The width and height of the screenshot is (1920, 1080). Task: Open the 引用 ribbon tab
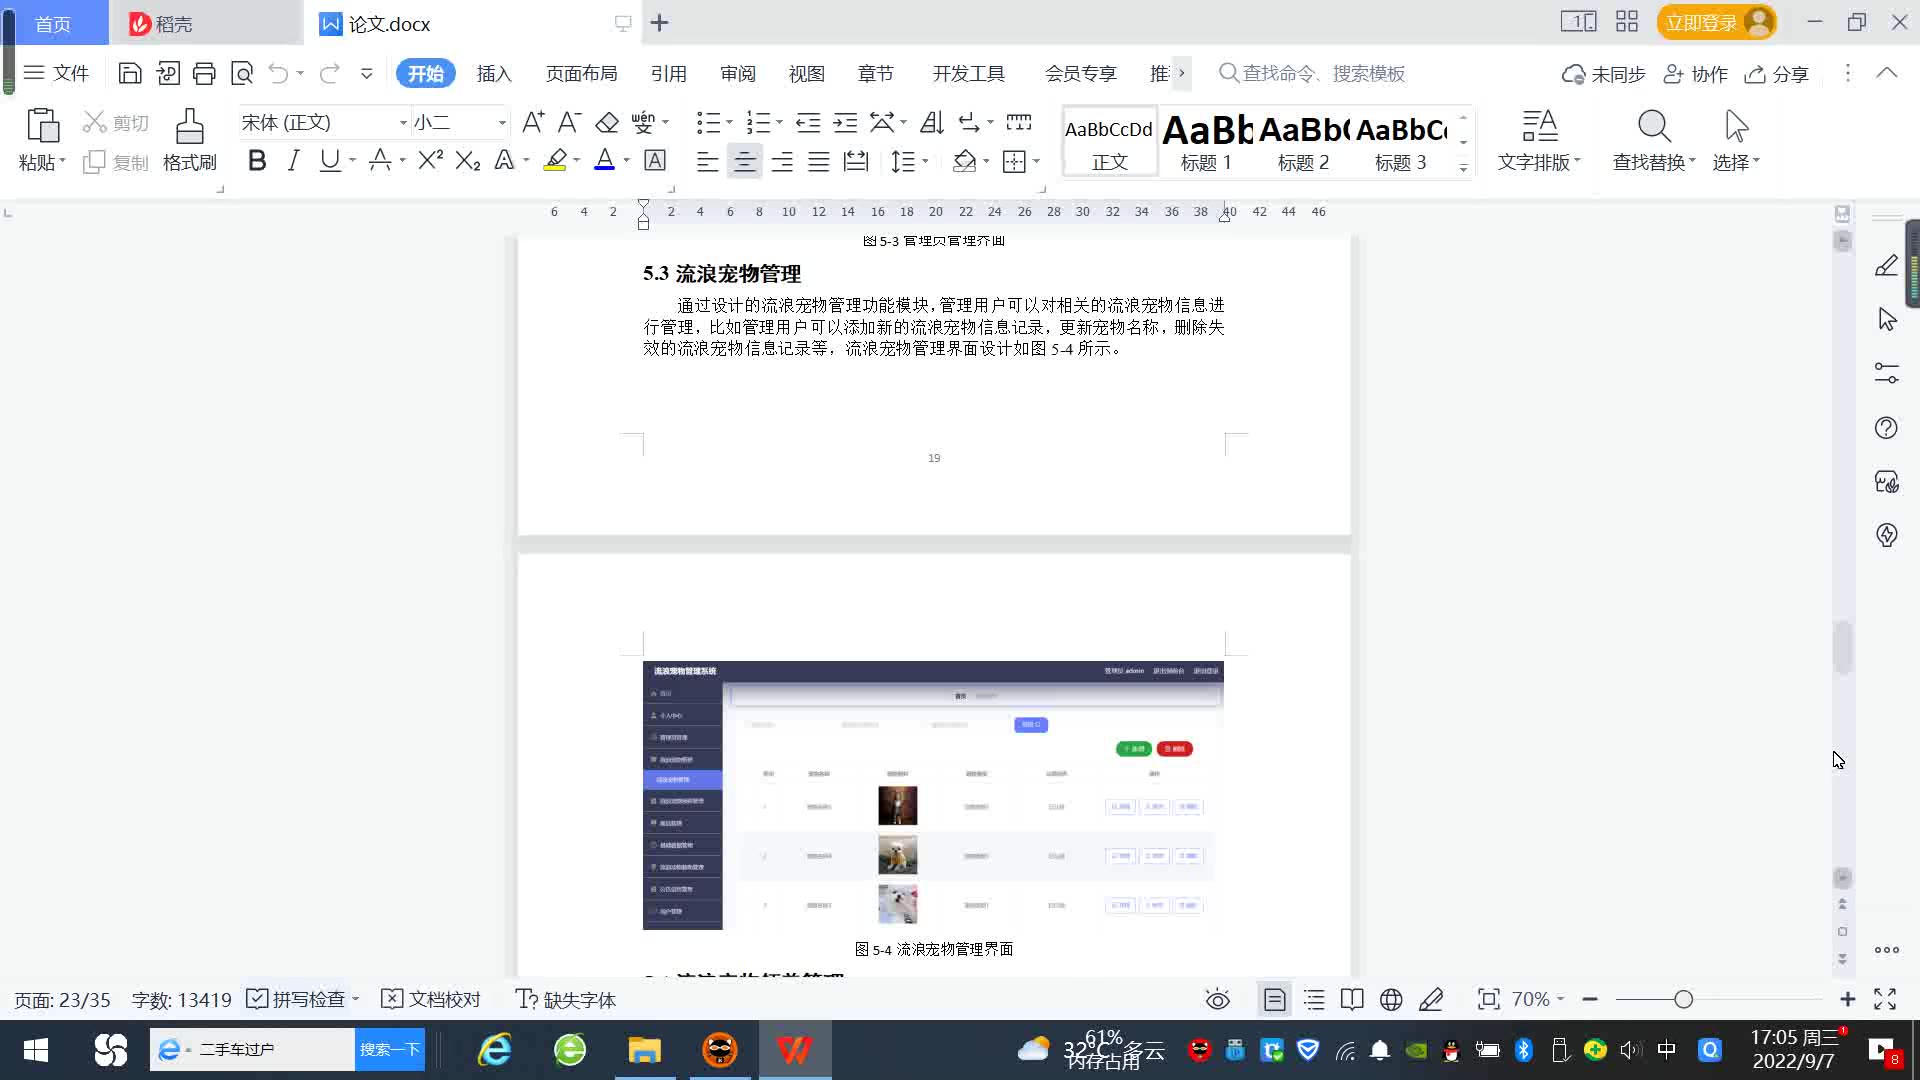point(668,74)
